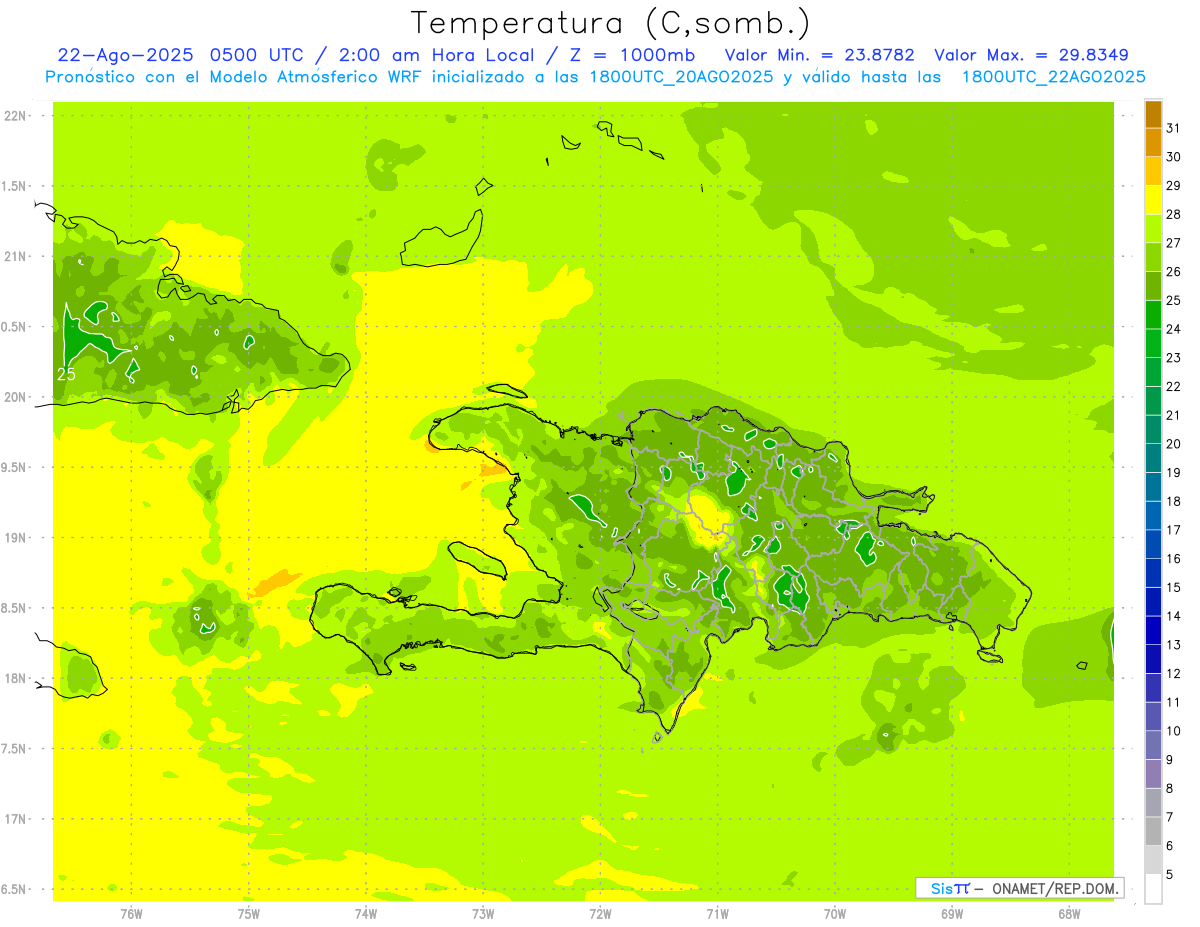Click the '72W' longitude axis label
The width and height of the screenshot is (1200, 927).
coord(600,913)
